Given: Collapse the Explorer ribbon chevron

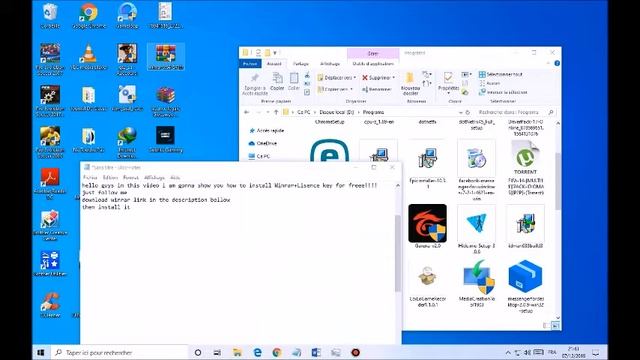Looking at the screenshot, I should tap(548, 63).
